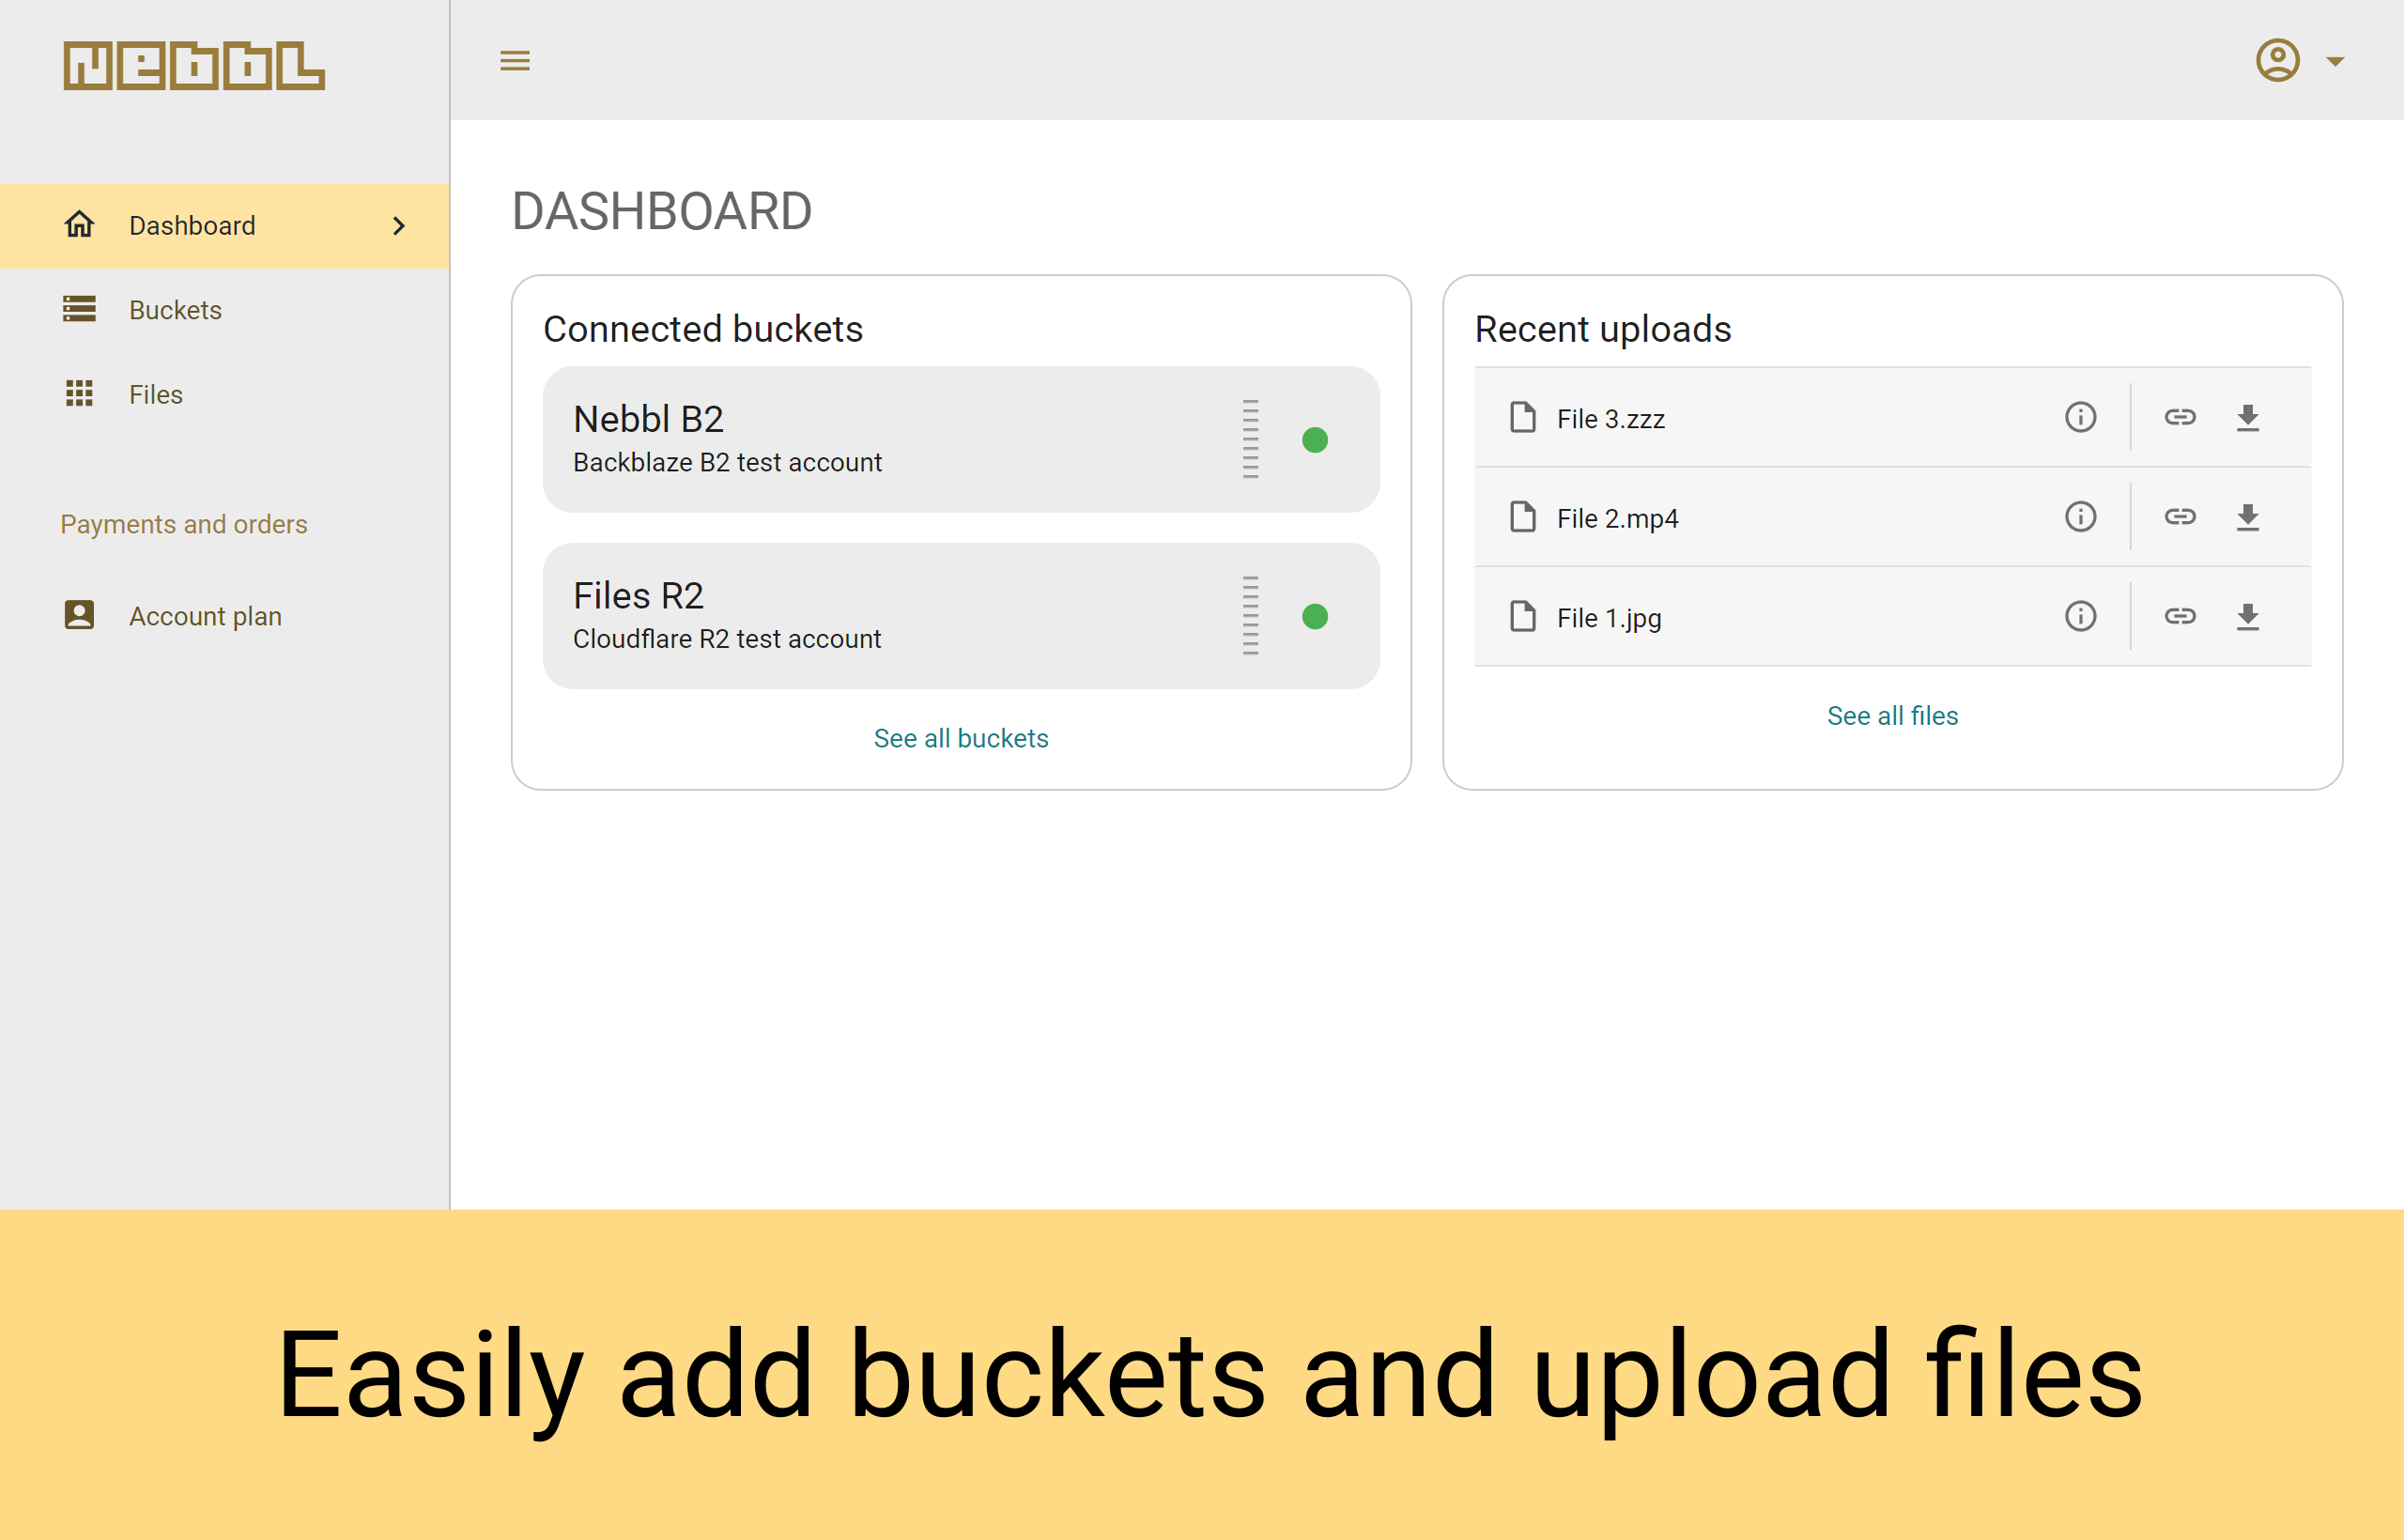Open the user account profile icon
Viewport: 2404px width, 1540px height.
click(2277, 61)
